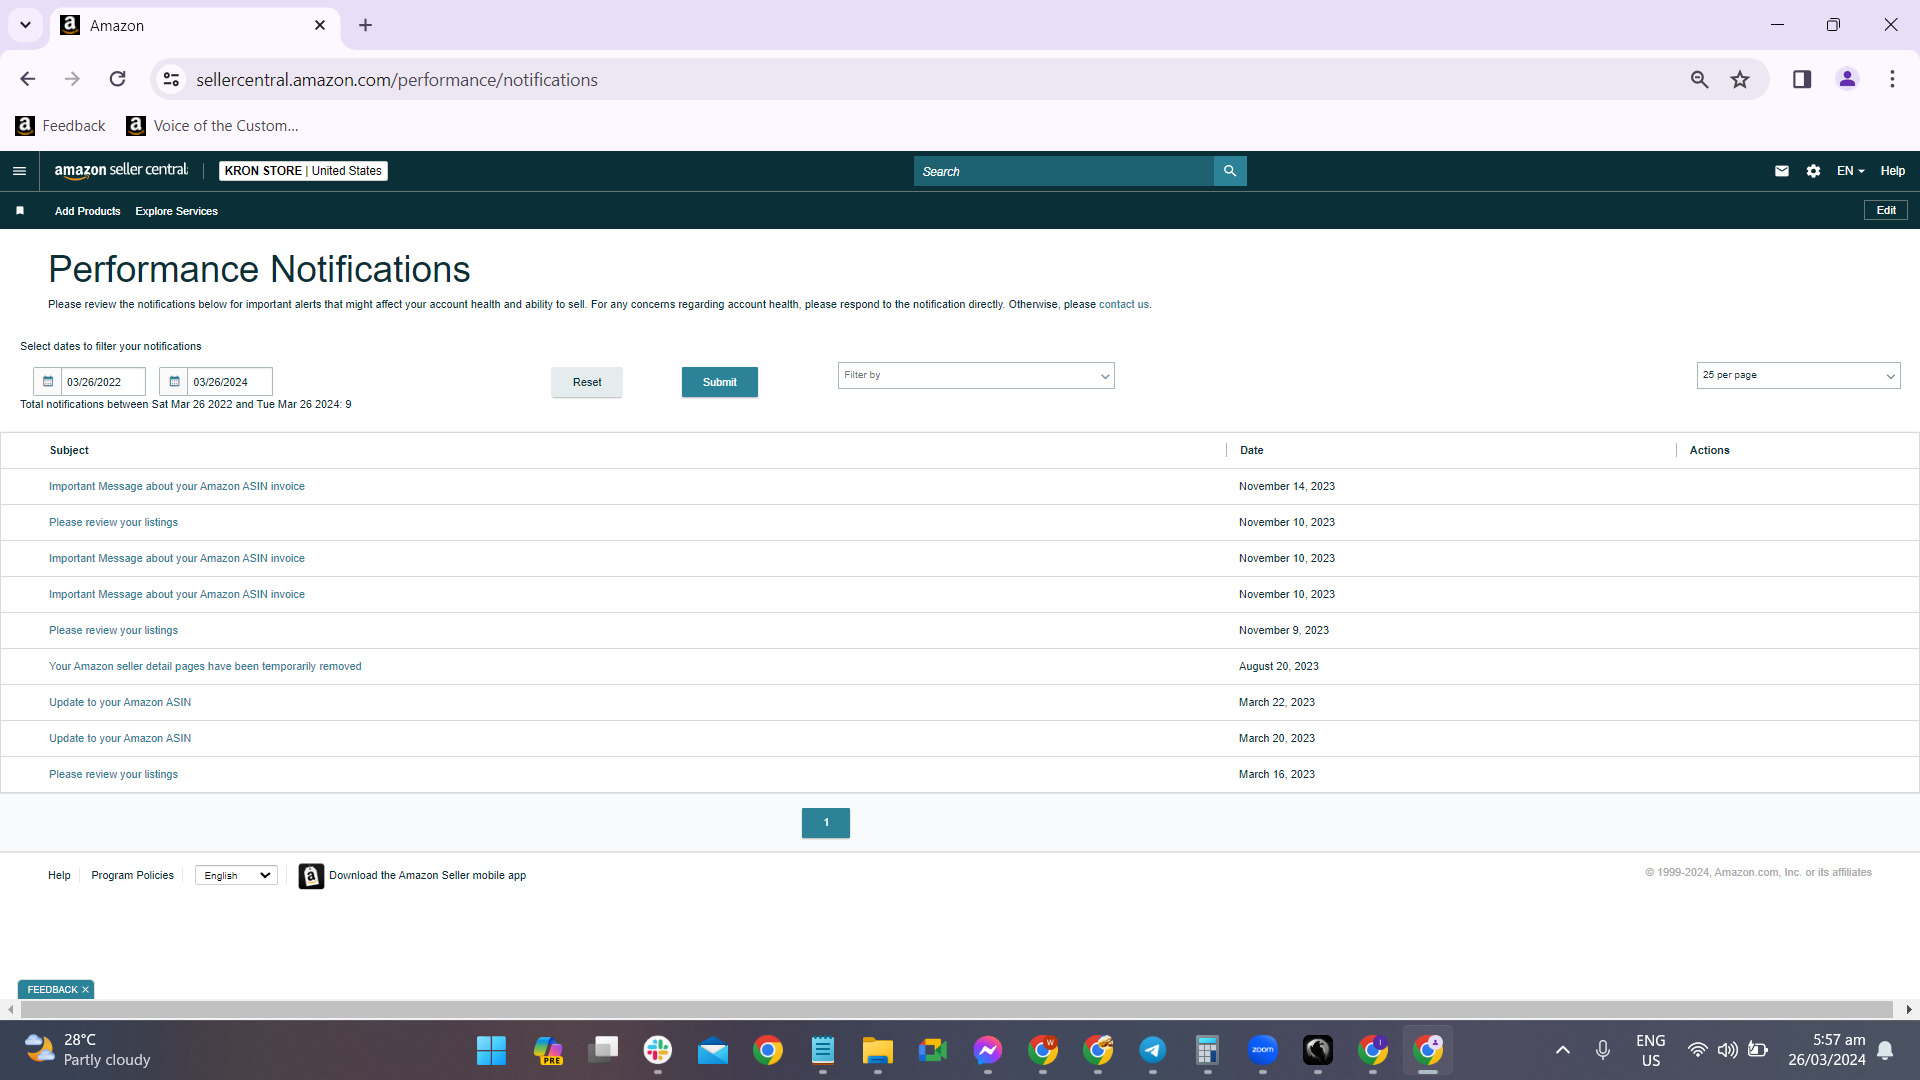
Task: Open a new browser tab
Action: tap(366, 25)
